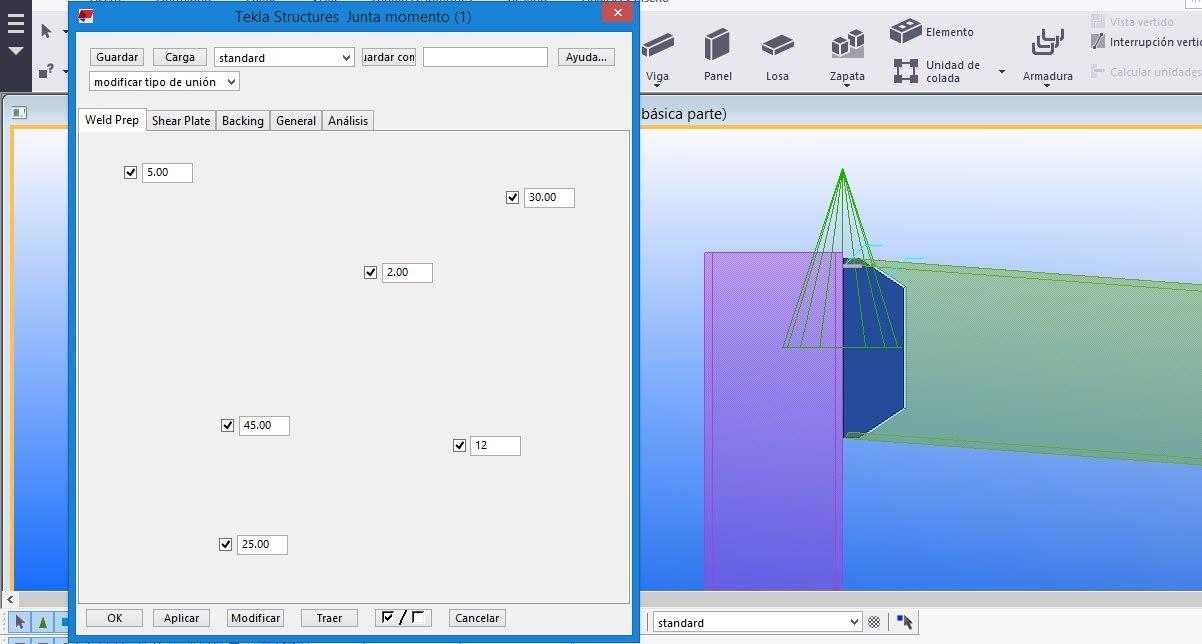Click the input field containing 12
Viewport: 1202px width, 644px height.
[x=495, y=446]
